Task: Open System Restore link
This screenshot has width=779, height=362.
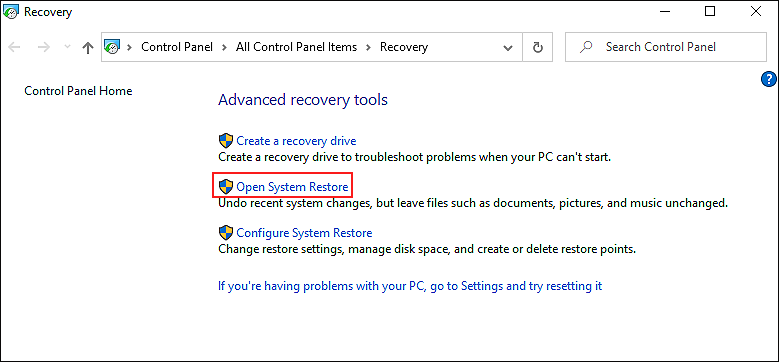Action: click(292, 187)
